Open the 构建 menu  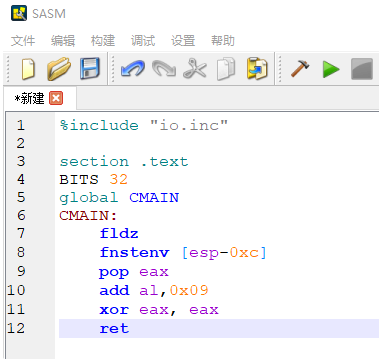(103, 41)
